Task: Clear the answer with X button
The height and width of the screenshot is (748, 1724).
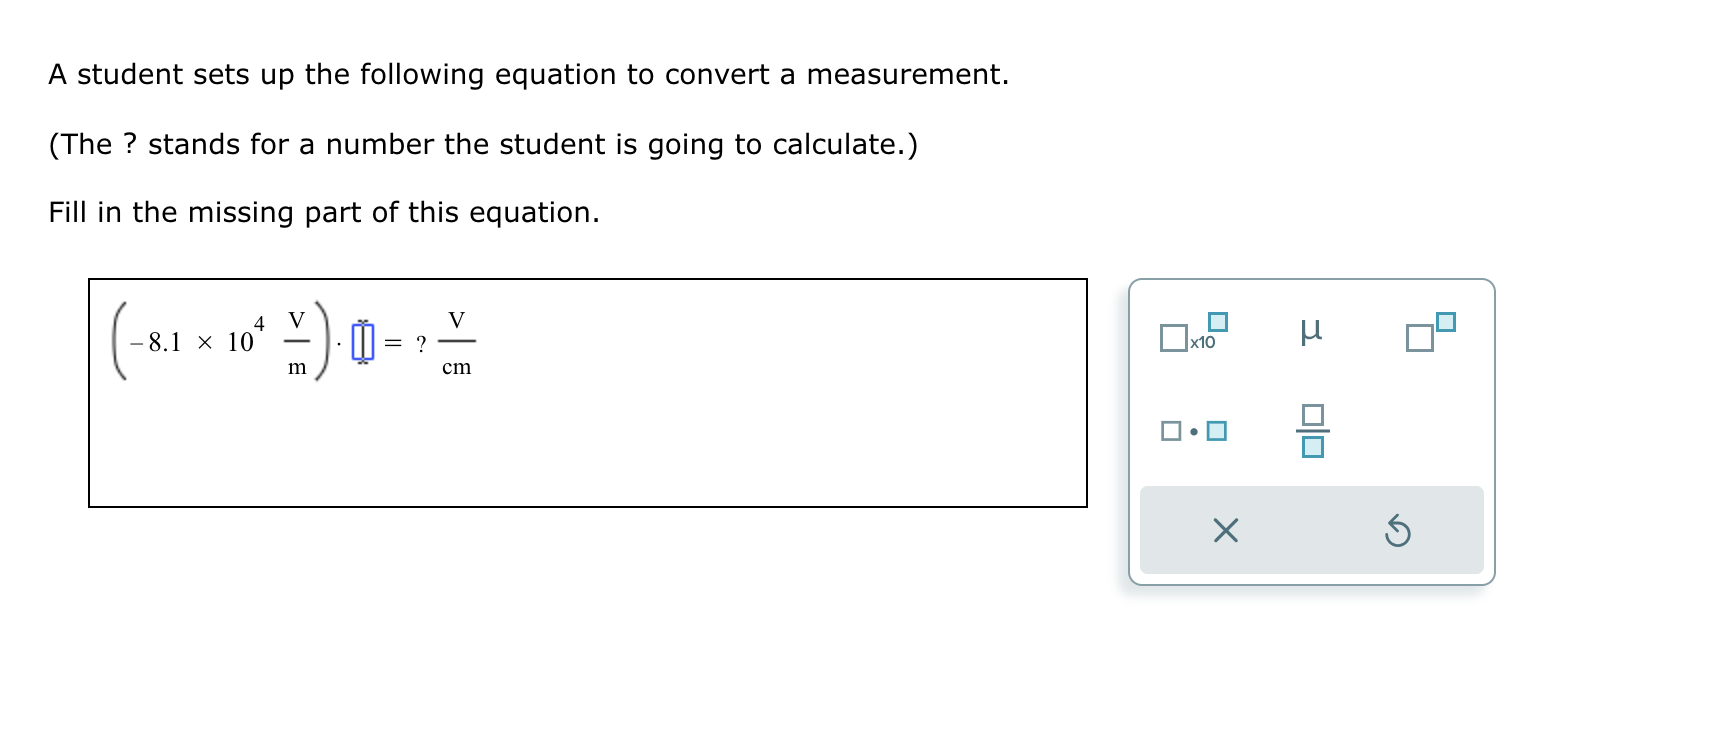Action: (1225, 530)
